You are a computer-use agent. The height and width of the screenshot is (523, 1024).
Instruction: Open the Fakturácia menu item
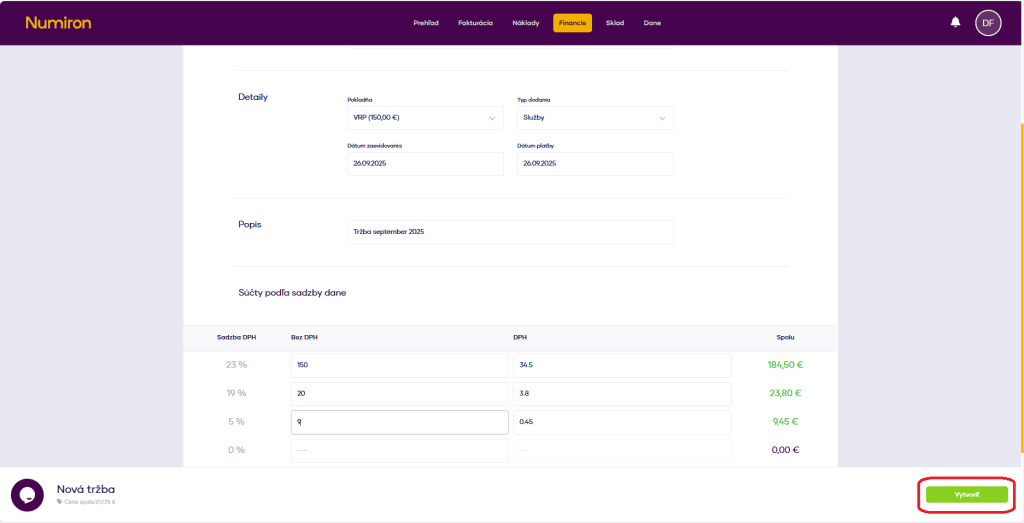[475, 23]
